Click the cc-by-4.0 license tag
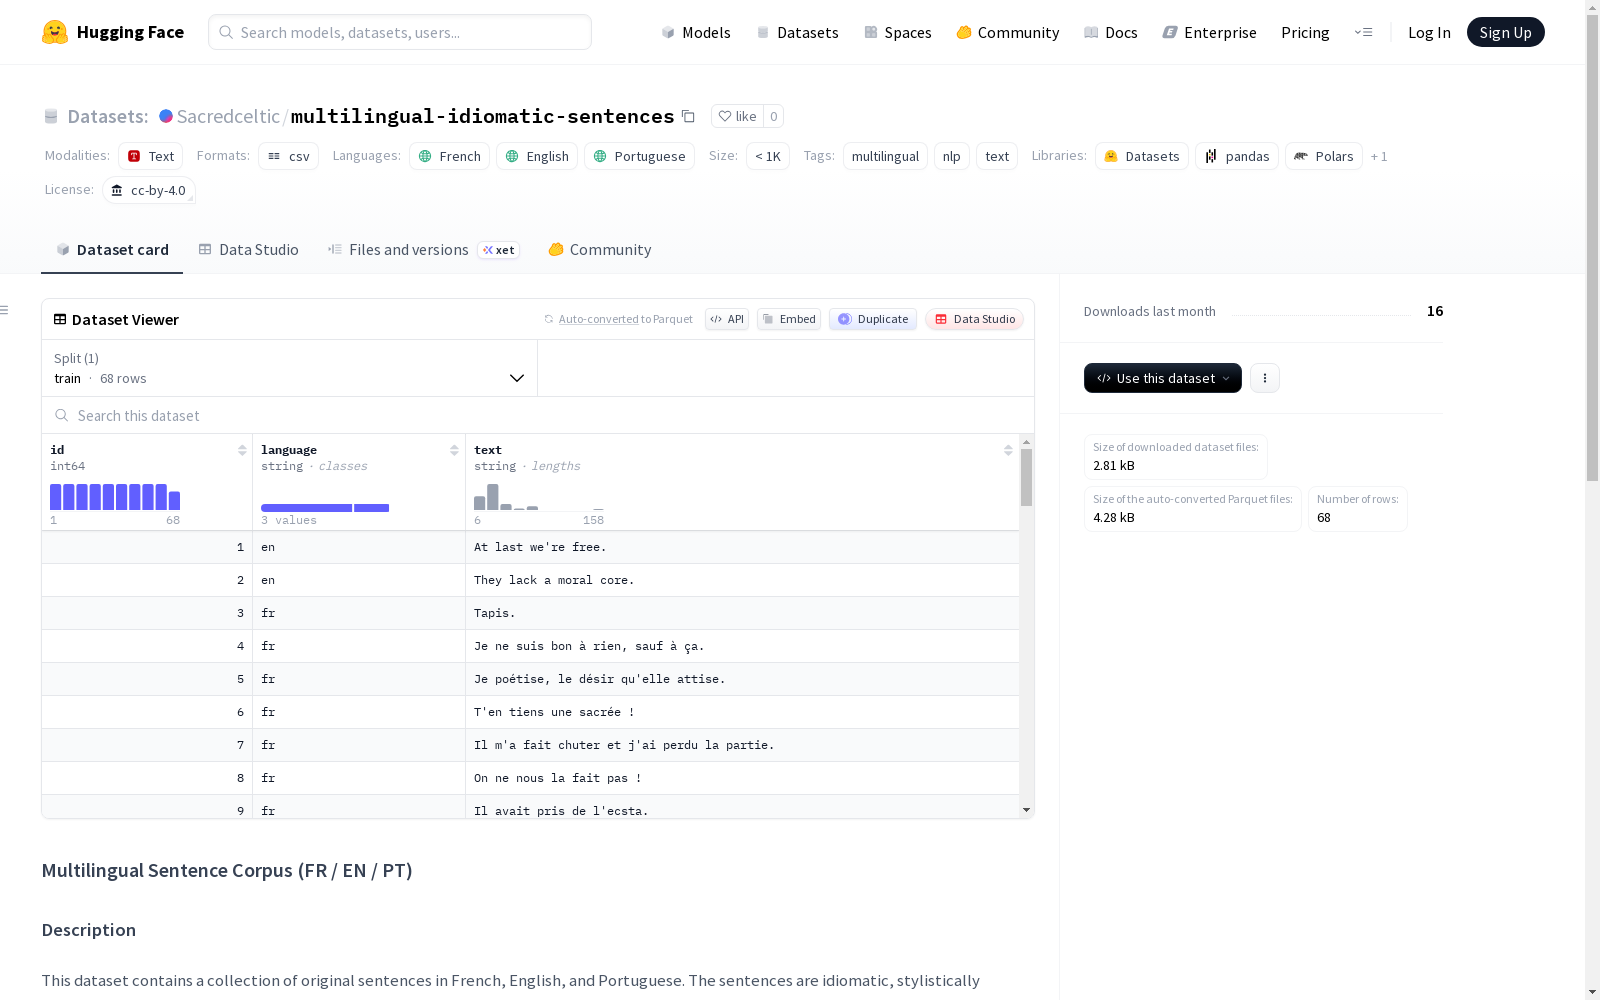This screenshot has height=1000, width=1600. pyautogui.click(x=149, y=190)
